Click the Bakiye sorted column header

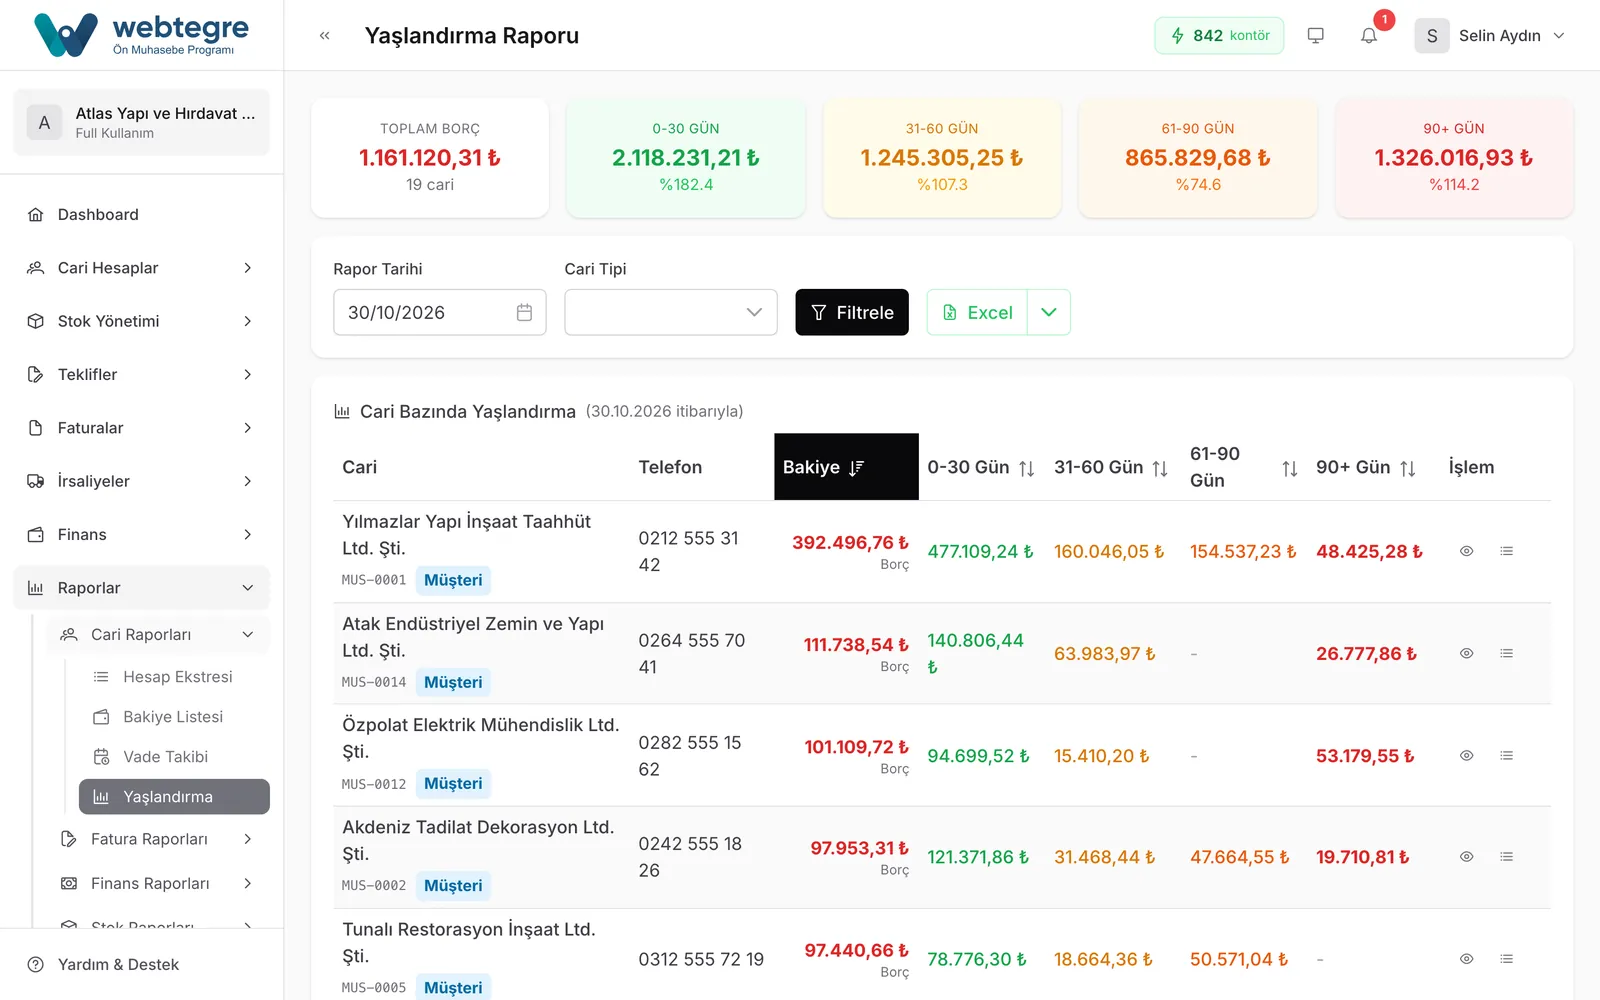[x=846, y=467]
